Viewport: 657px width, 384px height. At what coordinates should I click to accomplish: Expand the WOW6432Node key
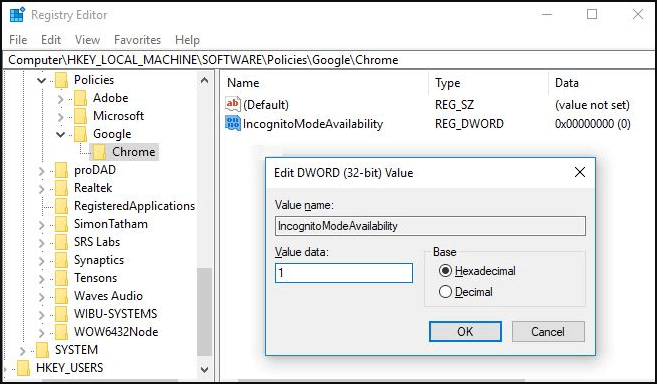click(x=41, y=333)
